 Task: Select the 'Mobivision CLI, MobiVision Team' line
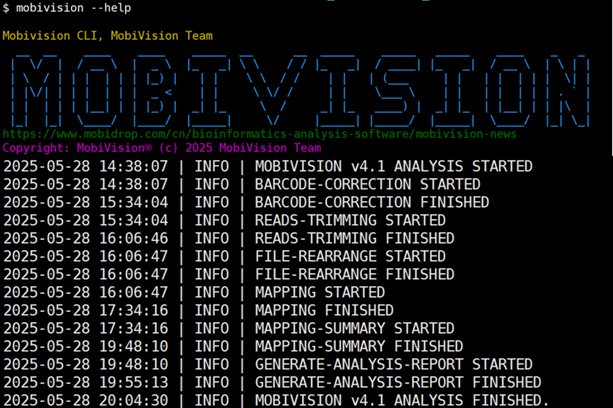pos(108,36)
